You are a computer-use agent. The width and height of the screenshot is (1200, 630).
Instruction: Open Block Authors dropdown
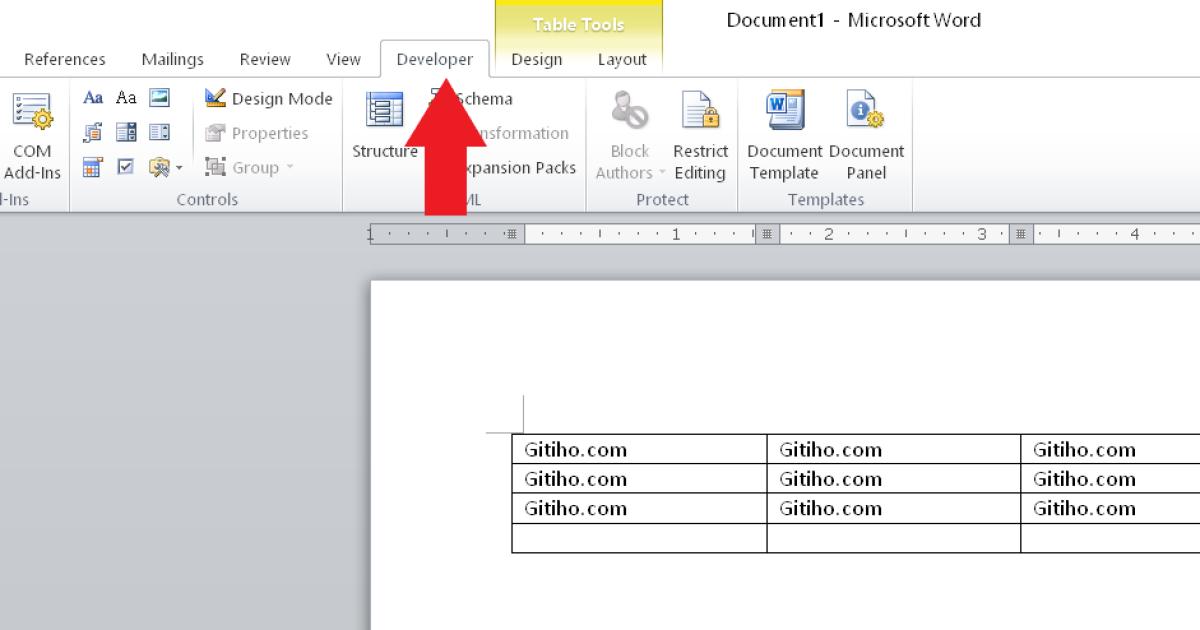tap(630, 137)
